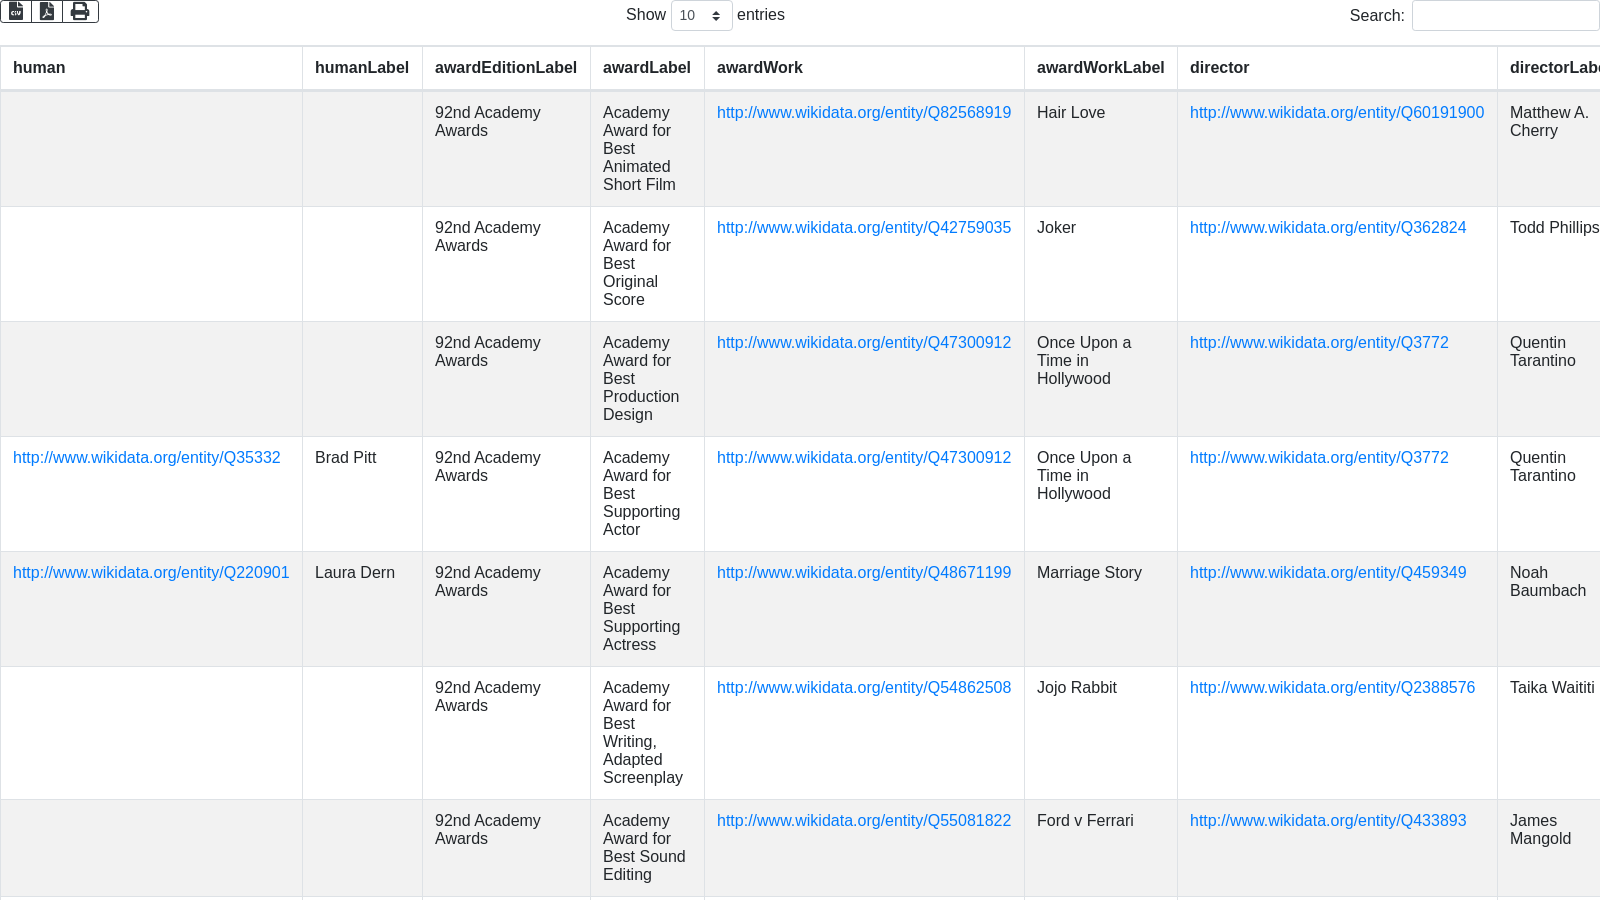This screenshot has height=900, width=1600.
Task: Focus the Search input field
Action: tap(1505, 15)
